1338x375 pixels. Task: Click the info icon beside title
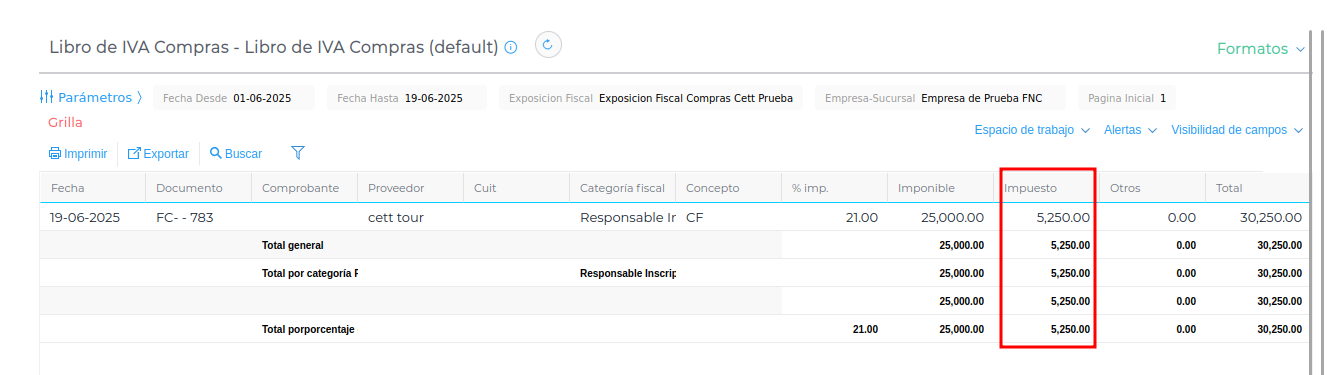[x=511, y=47]
